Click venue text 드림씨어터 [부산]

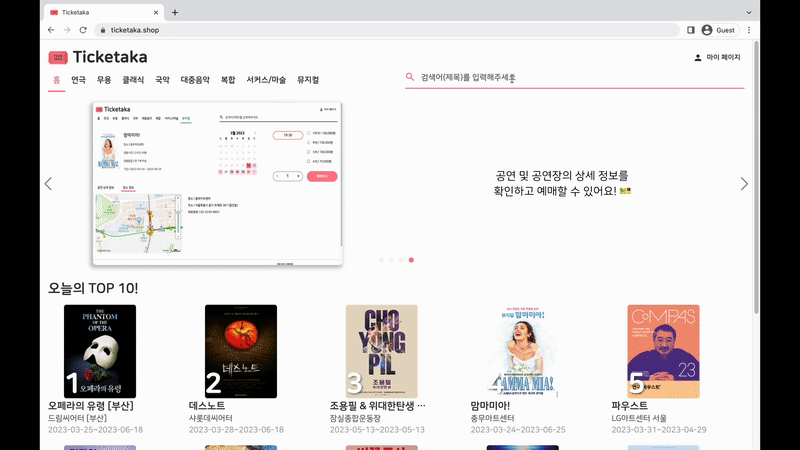[78, 418]
